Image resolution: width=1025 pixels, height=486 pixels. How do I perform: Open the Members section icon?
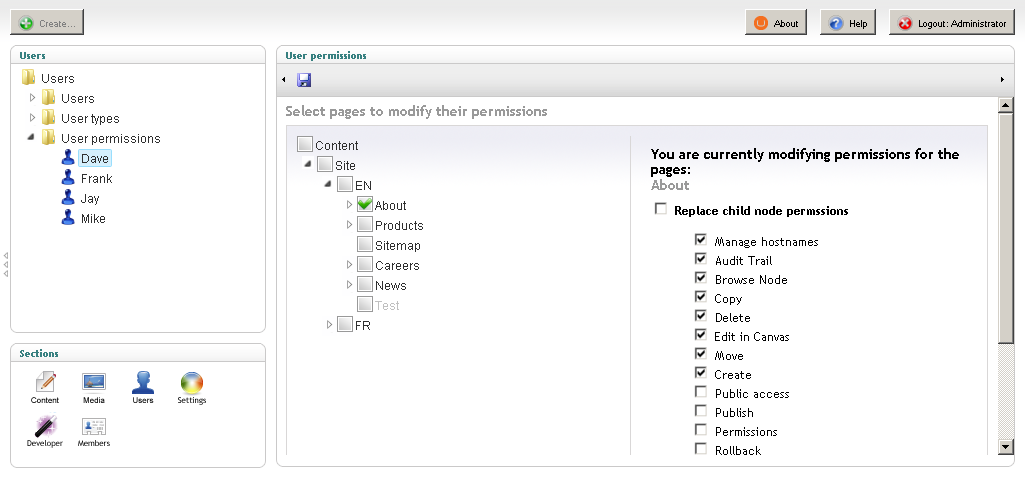[93, 426]
